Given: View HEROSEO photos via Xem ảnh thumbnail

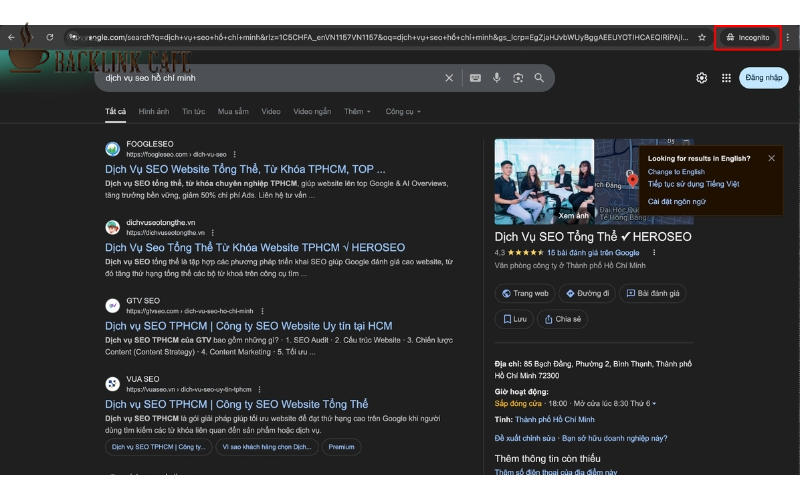Looking at the screenshot, I should click(544, 182).
